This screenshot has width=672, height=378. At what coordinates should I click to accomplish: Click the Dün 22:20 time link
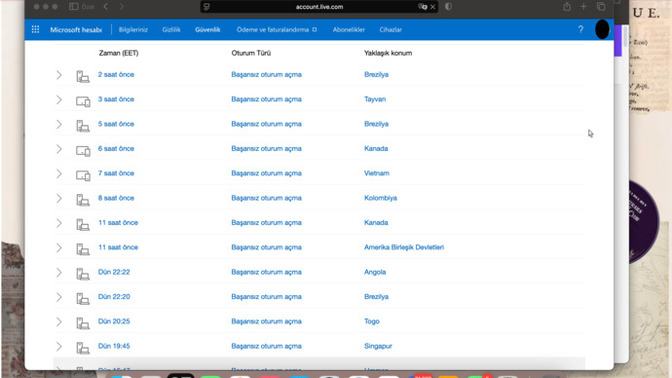click(x=114, y=297)
